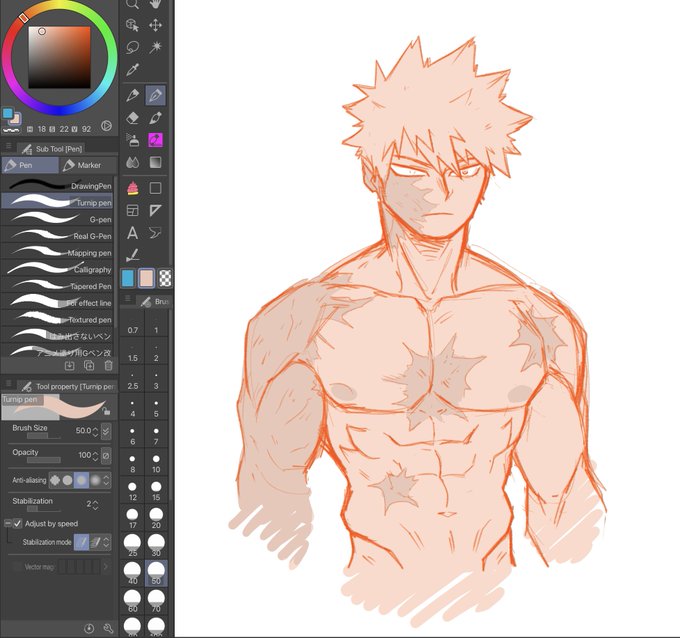Click the delete sub tool trash icon
This screenshot has height=638, width=680.
tap(108, 366)
